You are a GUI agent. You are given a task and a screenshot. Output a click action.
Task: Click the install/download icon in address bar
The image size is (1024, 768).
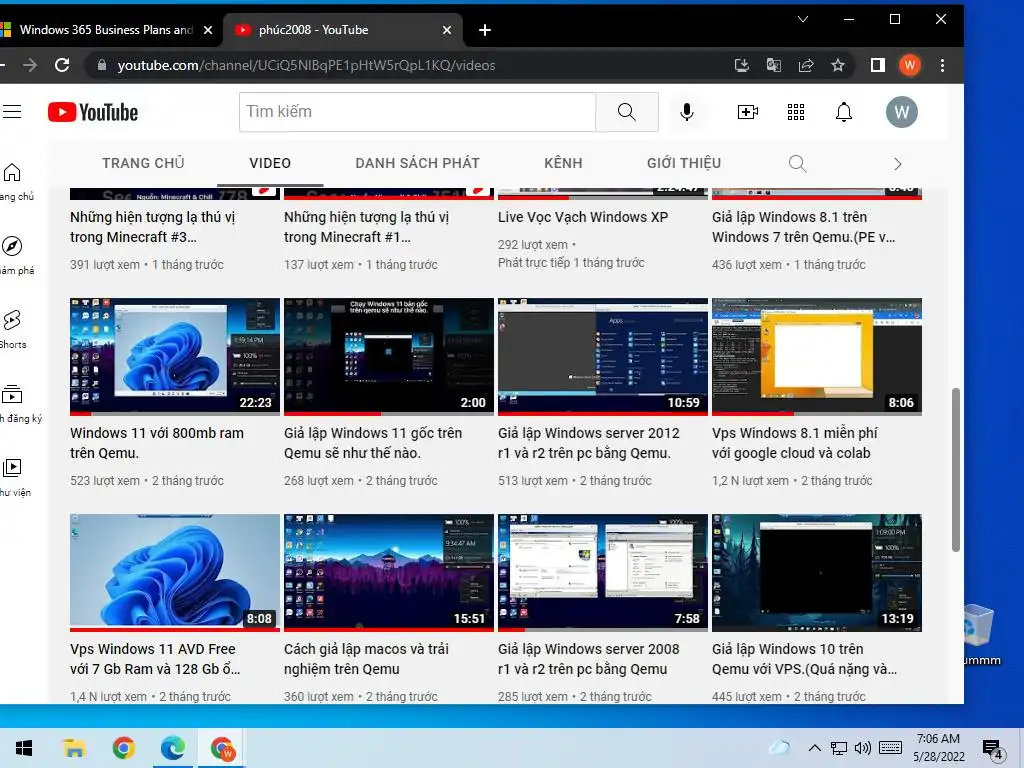click(741, 65)
